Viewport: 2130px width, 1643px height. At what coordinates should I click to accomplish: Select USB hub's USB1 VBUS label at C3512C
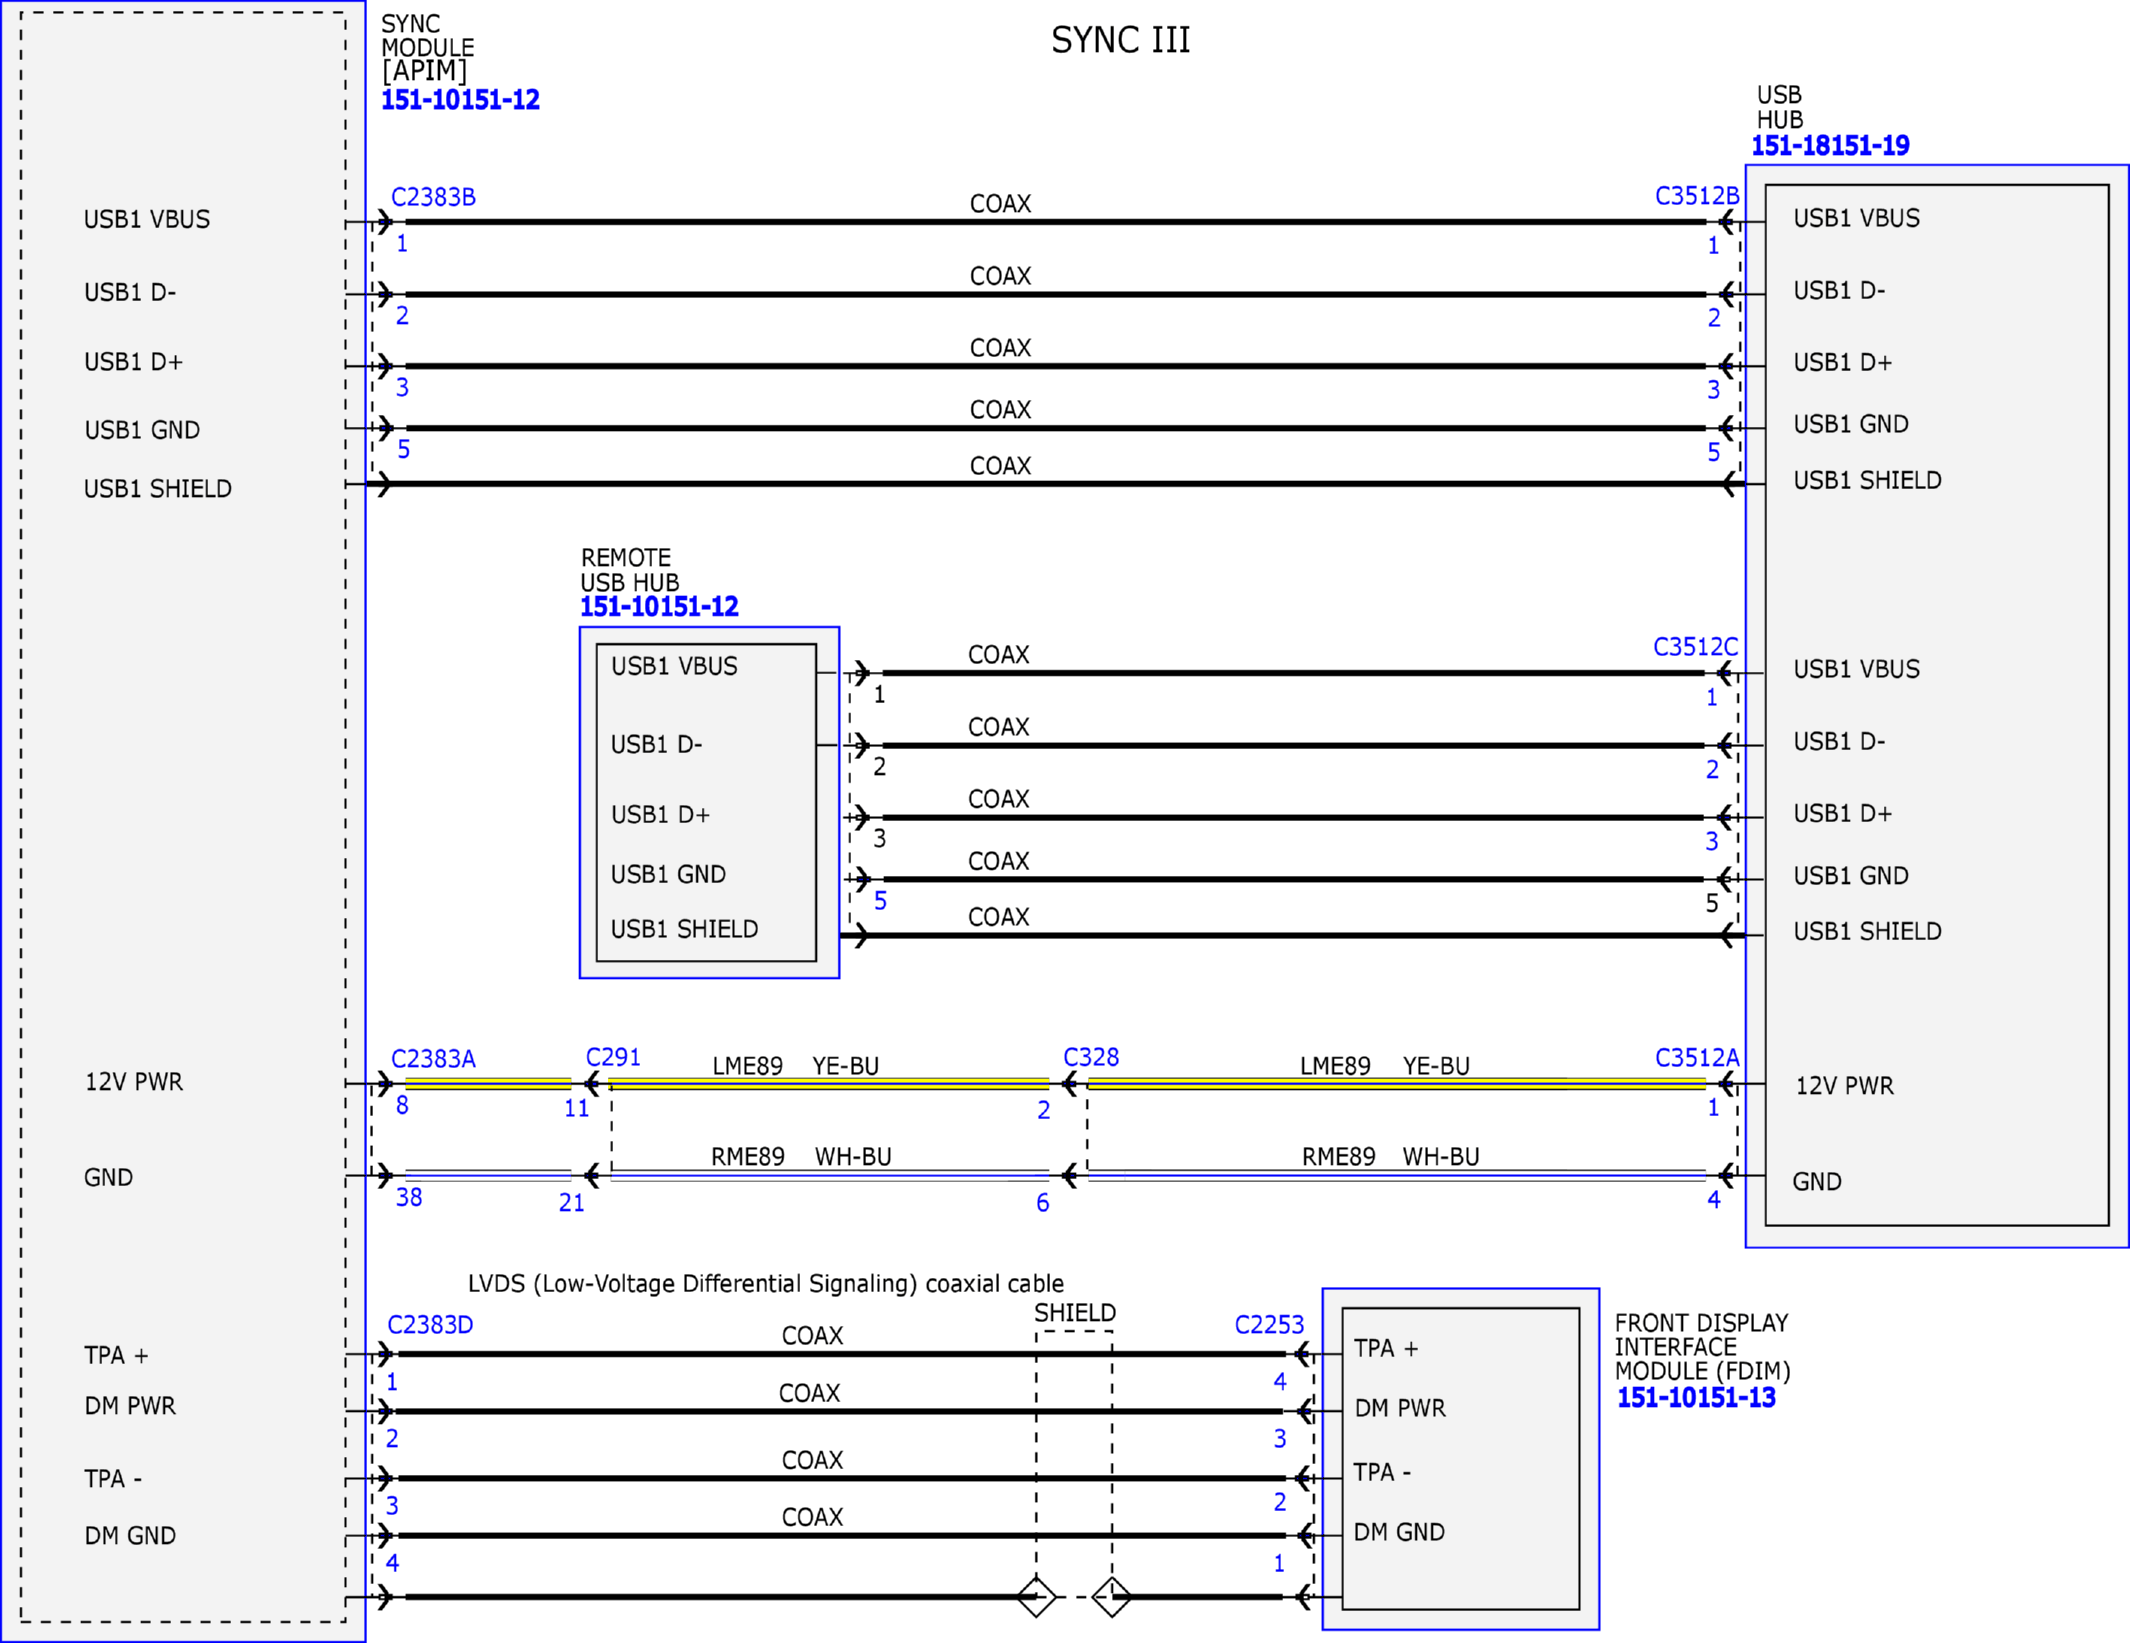click(1856, 670)
